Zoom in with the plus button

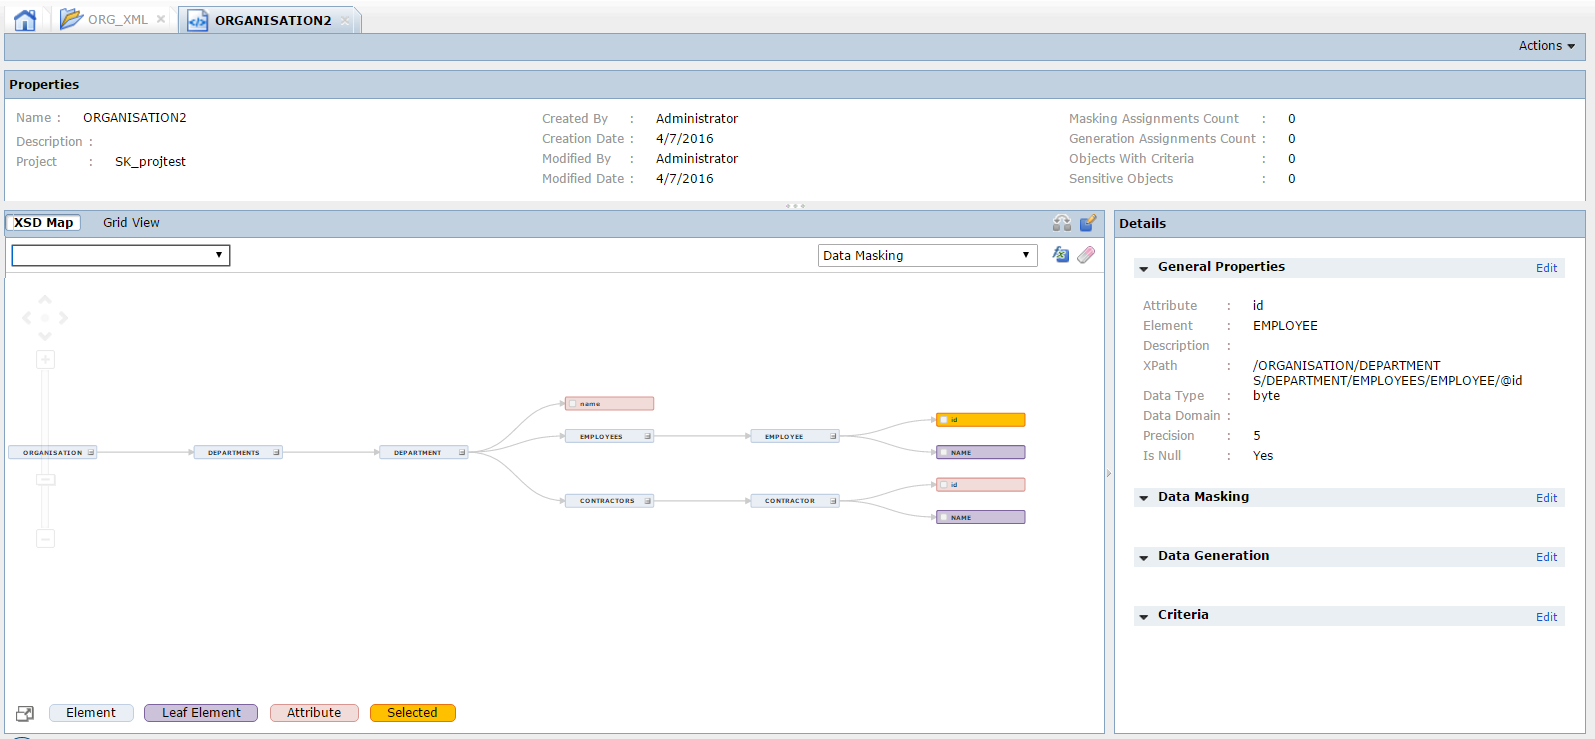click(45, 359)
